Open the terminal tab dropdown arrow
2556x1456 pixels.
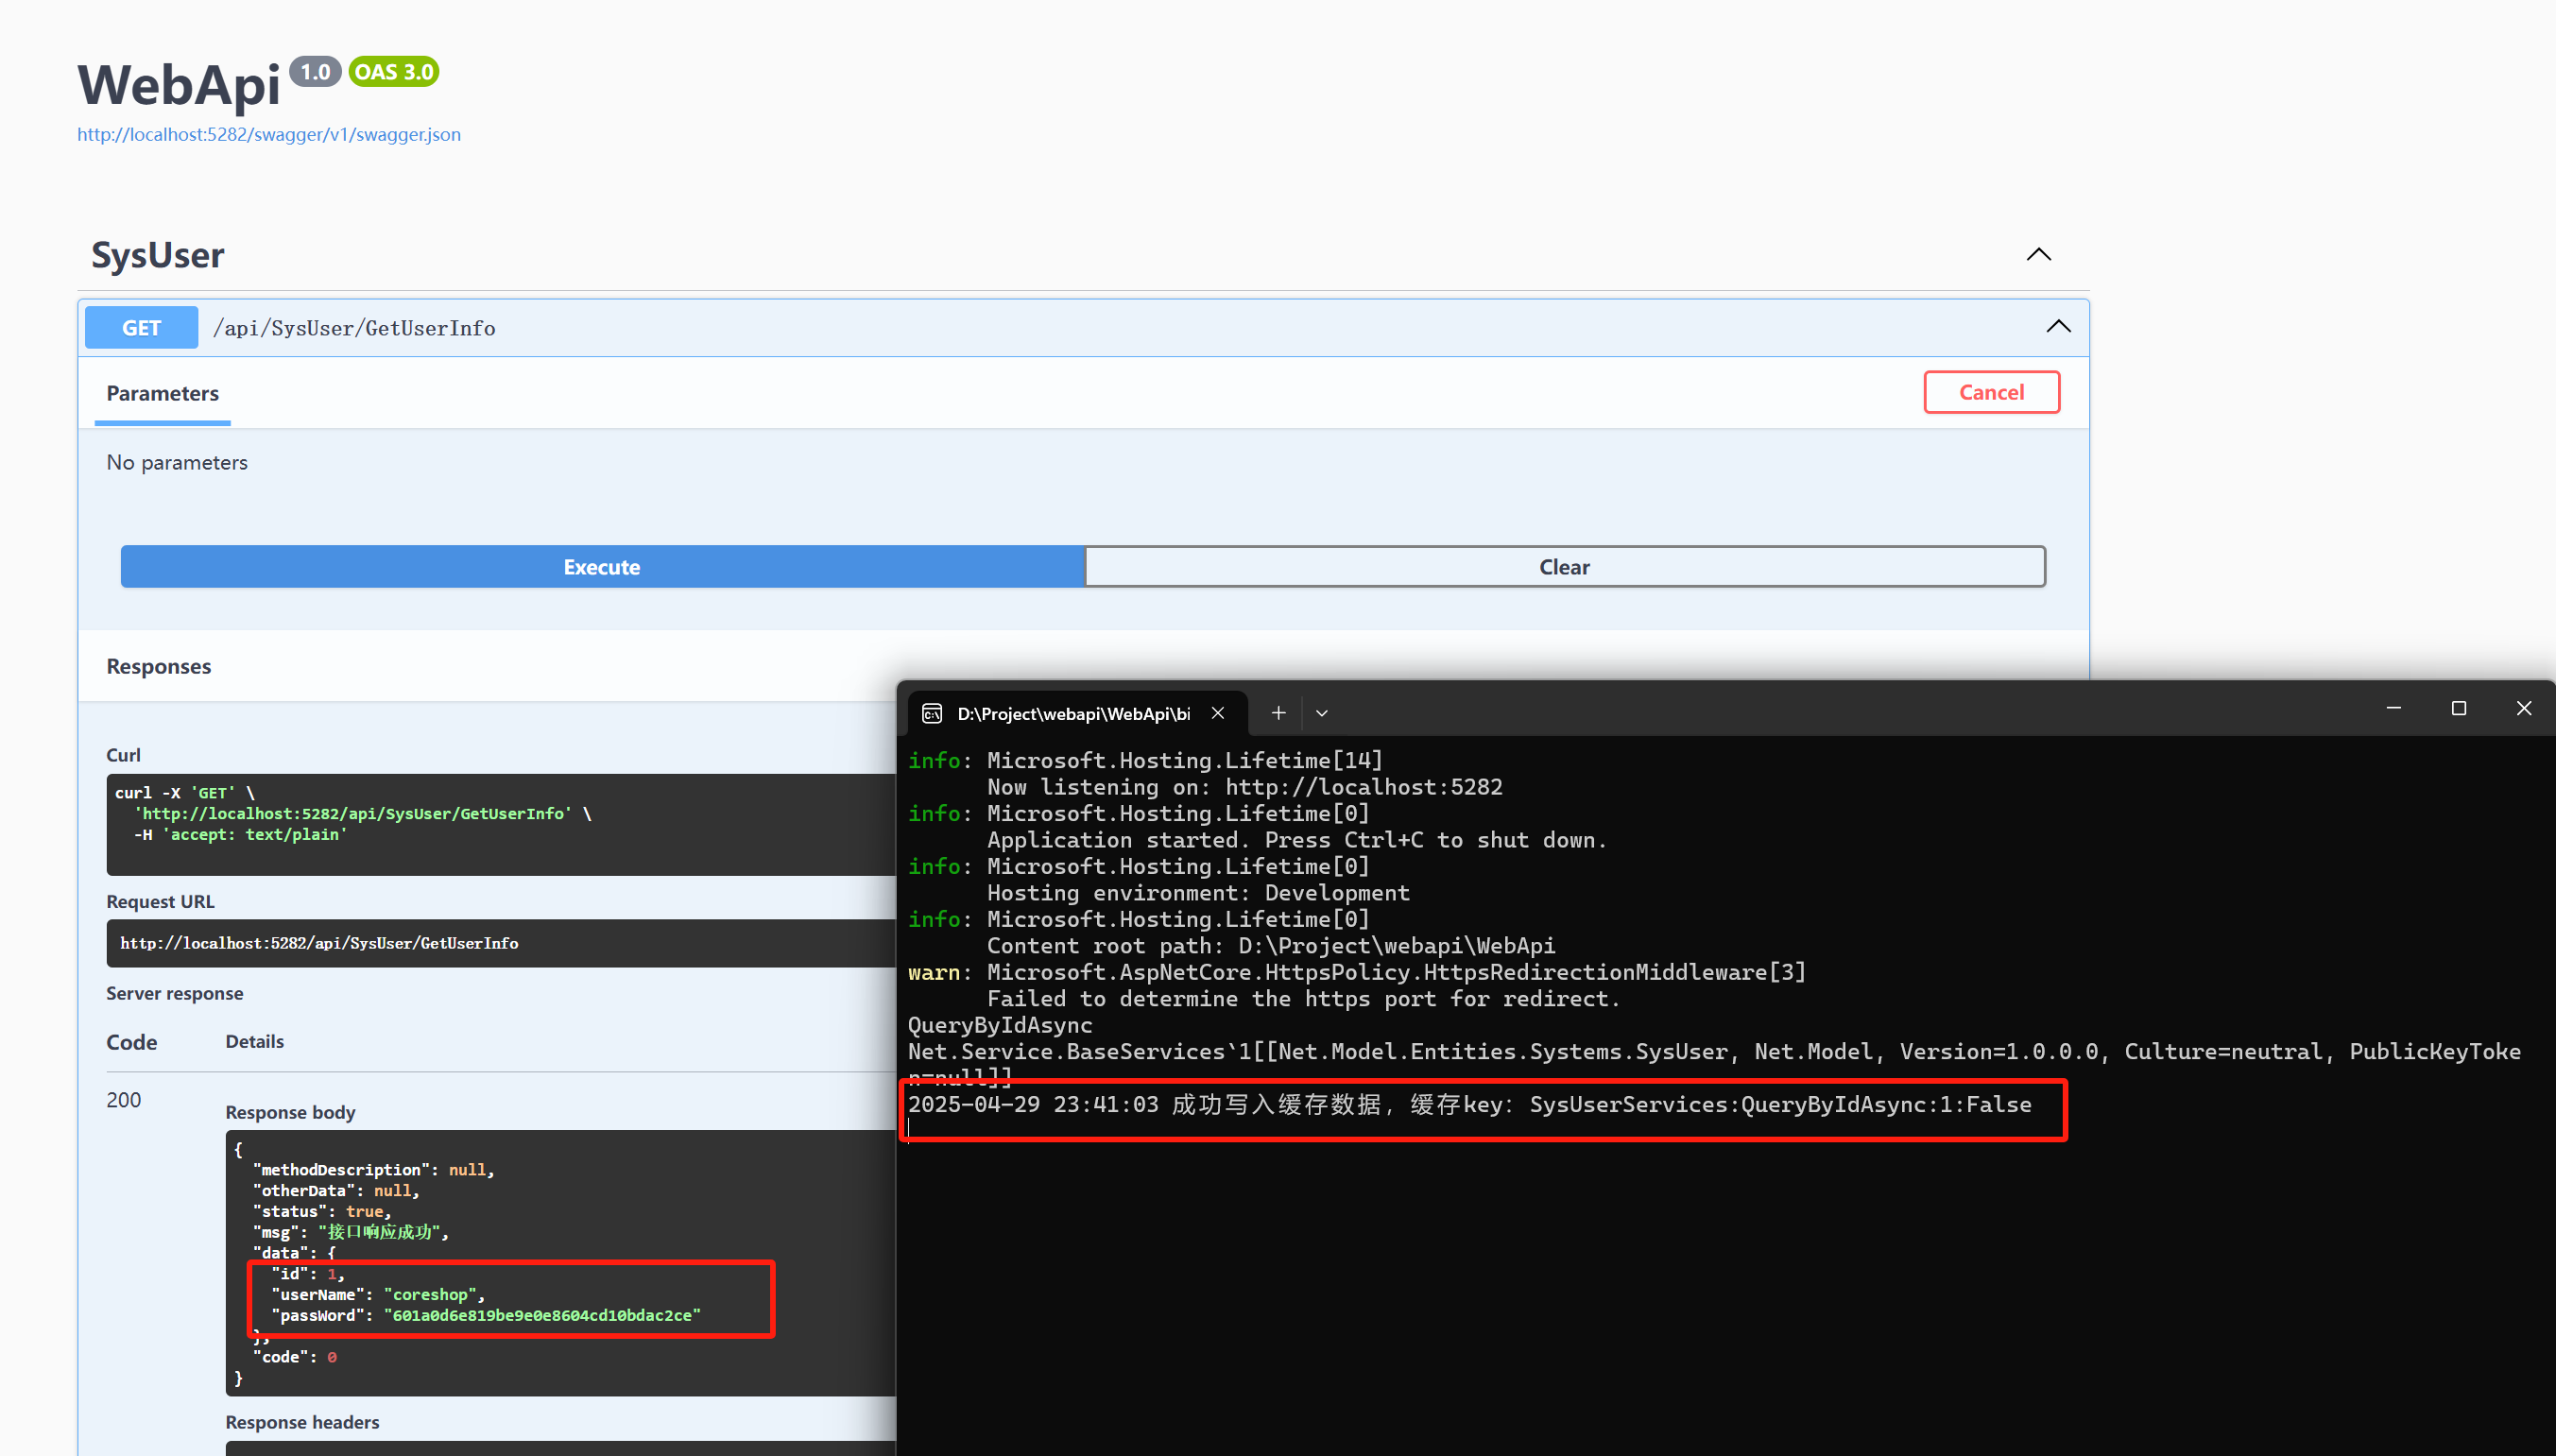point(1322,713)
